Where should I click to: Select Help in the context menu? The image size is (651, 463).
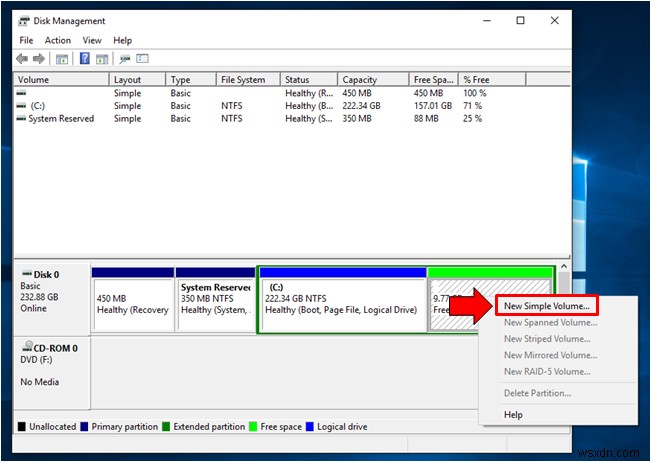(x=513, y=414)
